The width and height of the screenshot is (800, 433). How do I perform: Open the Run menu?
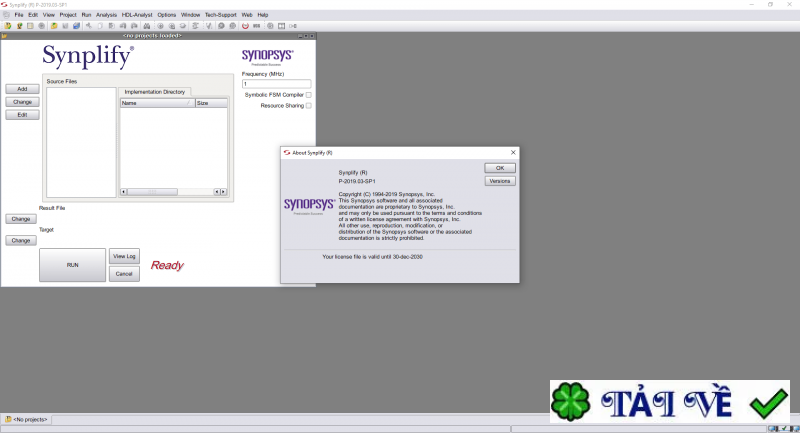click(86, 15)
